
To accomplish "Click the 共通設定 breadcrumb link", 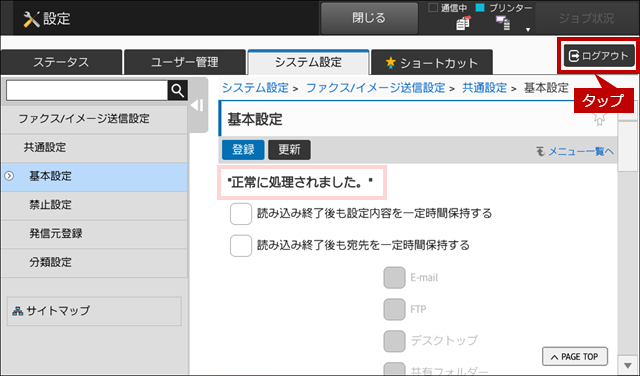I will pyautogui.click(x=484, y=88).
